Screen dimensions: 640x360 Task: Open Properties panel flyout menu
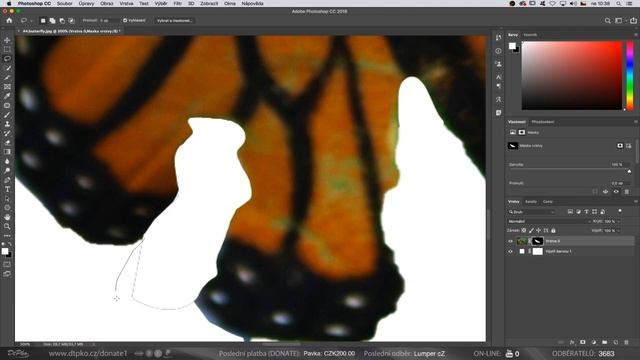[x=636, y=122]
